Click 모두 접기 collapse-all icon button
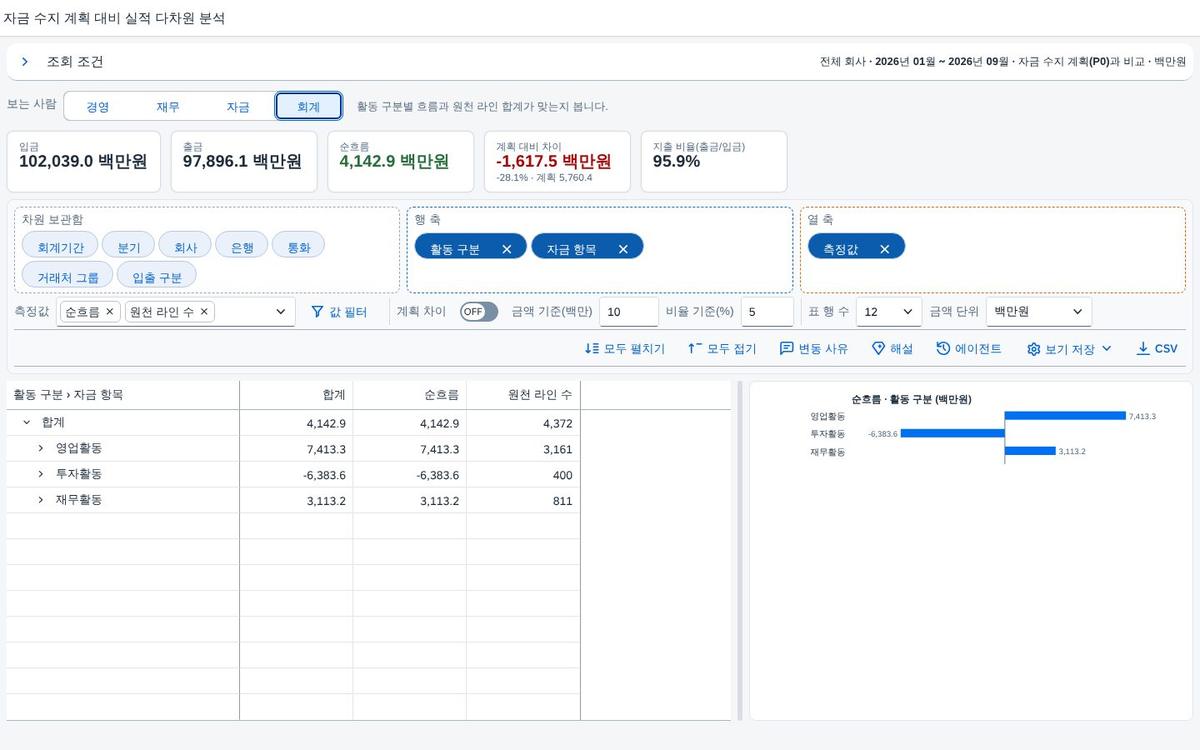This screenshot has height=750, width=1200. [x=721, y=349]
